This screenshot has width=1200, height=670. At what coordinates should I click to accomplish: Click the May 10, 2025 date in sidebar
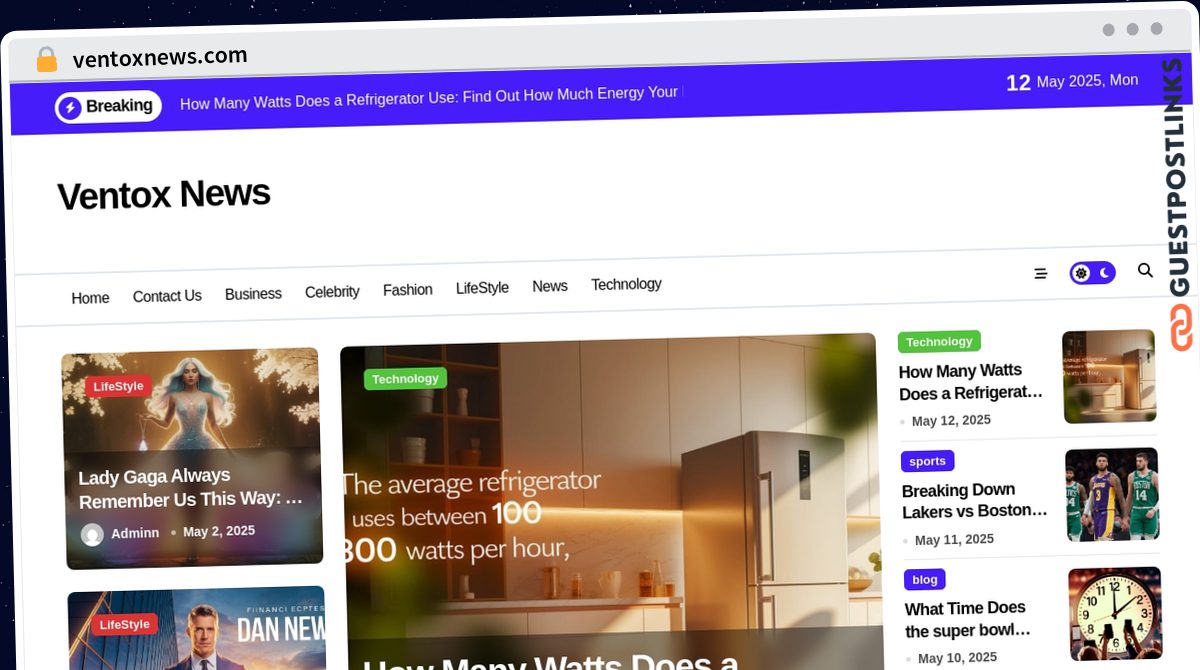click(957, 658)
